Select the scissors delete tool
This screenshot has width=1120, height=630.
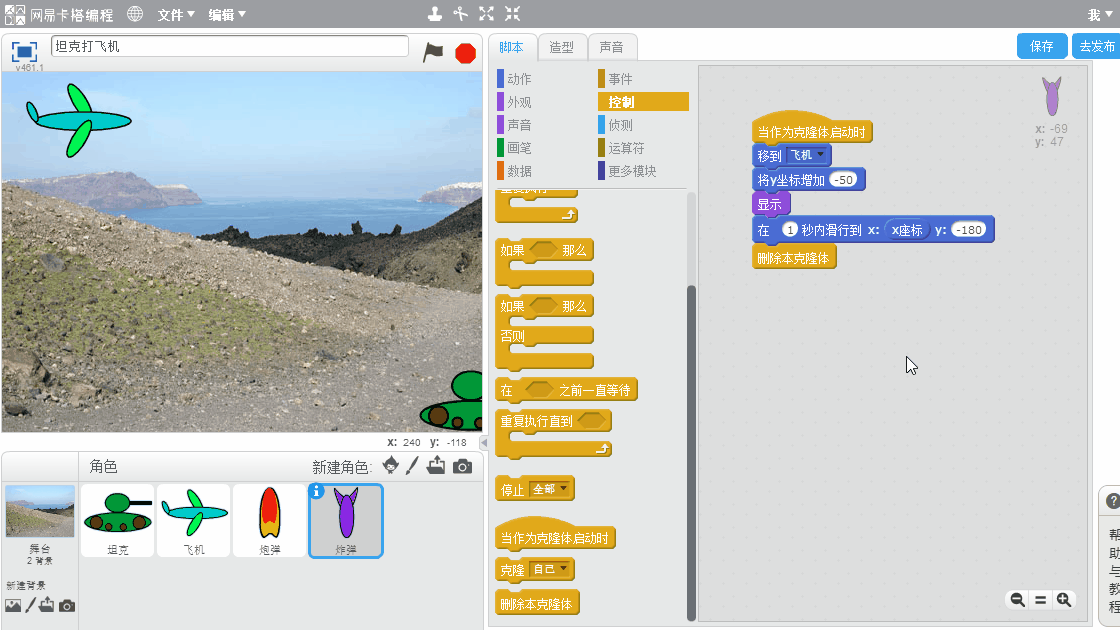pyautogui.click(x=461, y=14)
